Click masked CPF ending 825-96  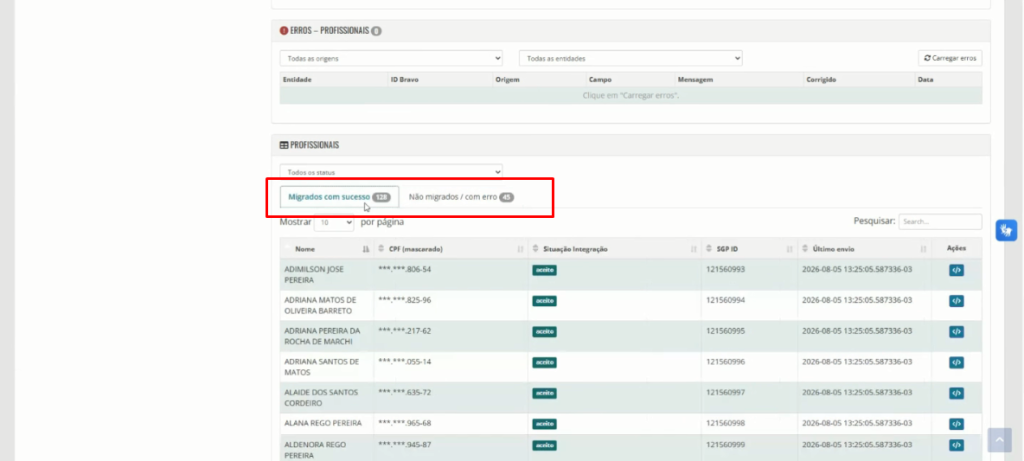(x=404, y=300)
